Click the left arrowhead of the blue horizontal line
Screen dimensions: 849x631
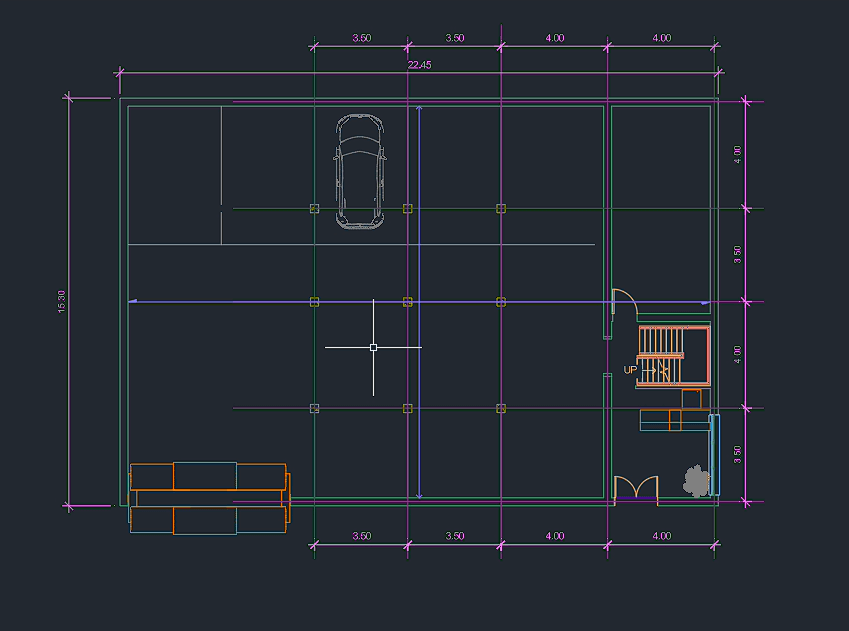[135, 301]
